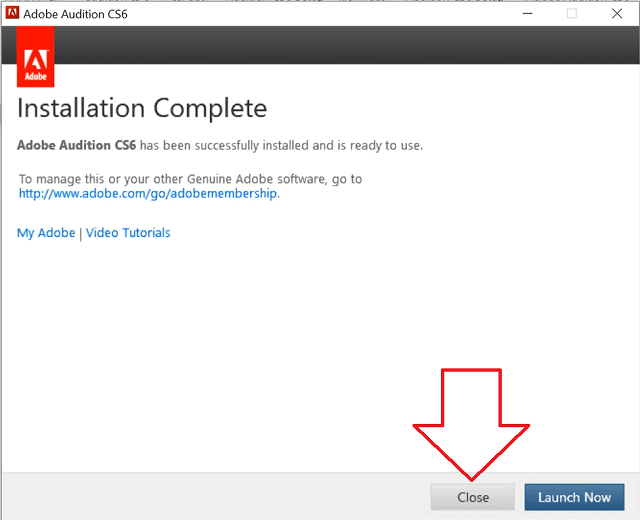Click the Installation Complete heading
Image resolution: width=640 pixels, height=520 pixels.
pyautogui.click(x=142, y=108)
